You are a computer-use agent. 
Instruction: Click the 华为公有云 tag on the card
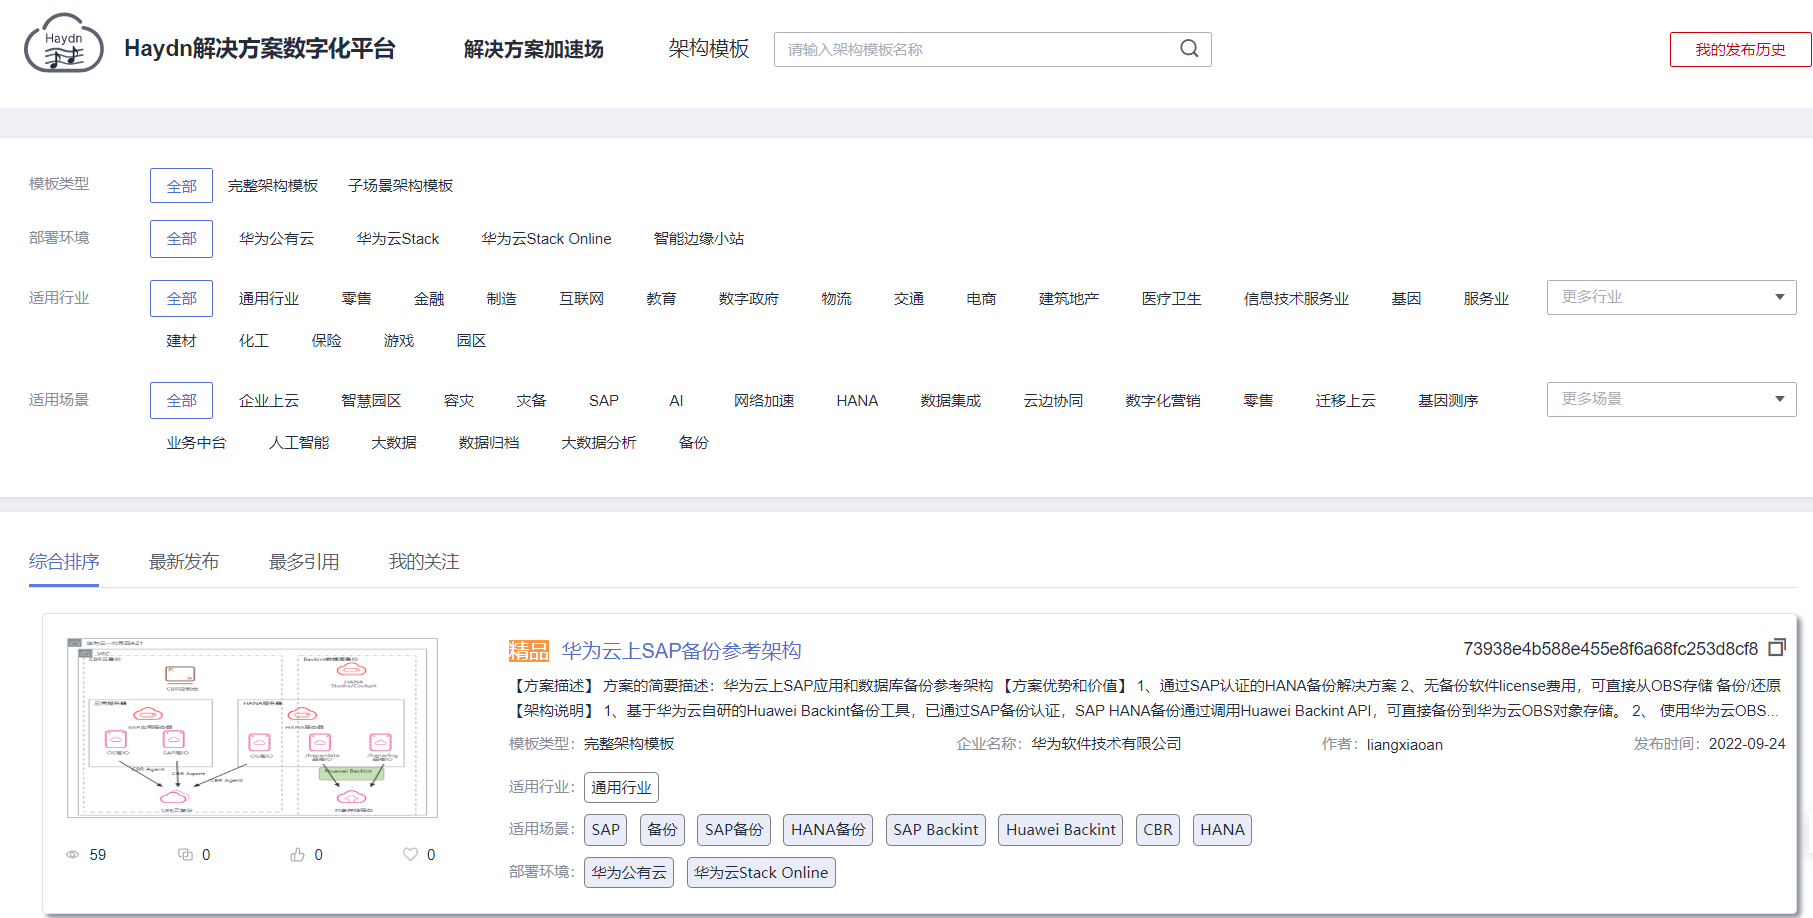coord(629,873)
